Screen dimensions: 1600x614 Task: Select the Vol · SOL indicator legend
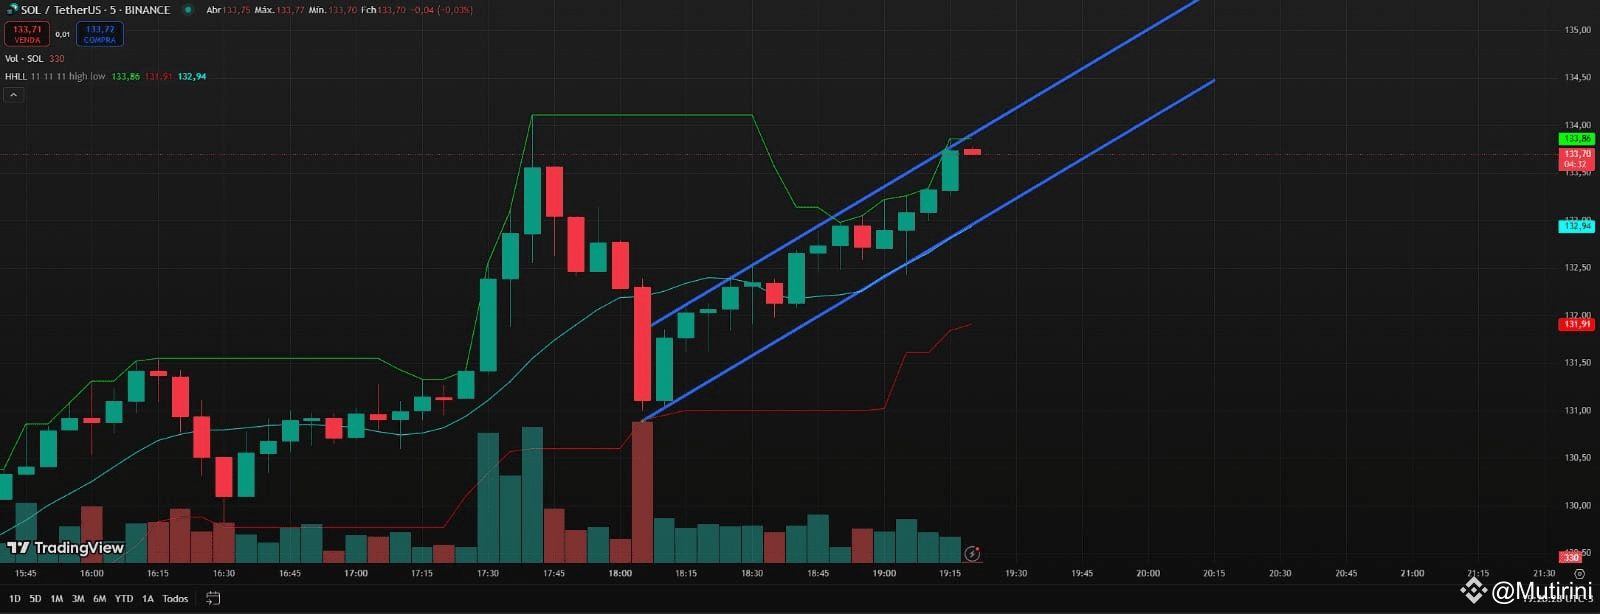click(x=24, y=59)
